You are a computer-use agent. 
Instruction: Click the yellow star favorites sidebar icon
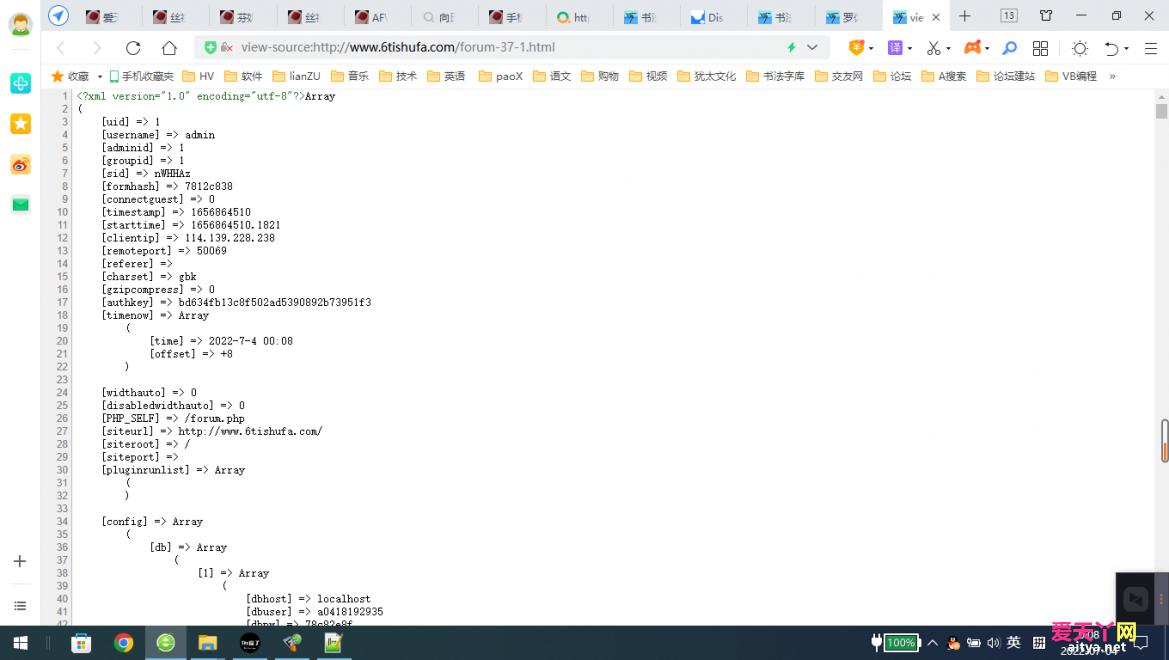point(20,123)
